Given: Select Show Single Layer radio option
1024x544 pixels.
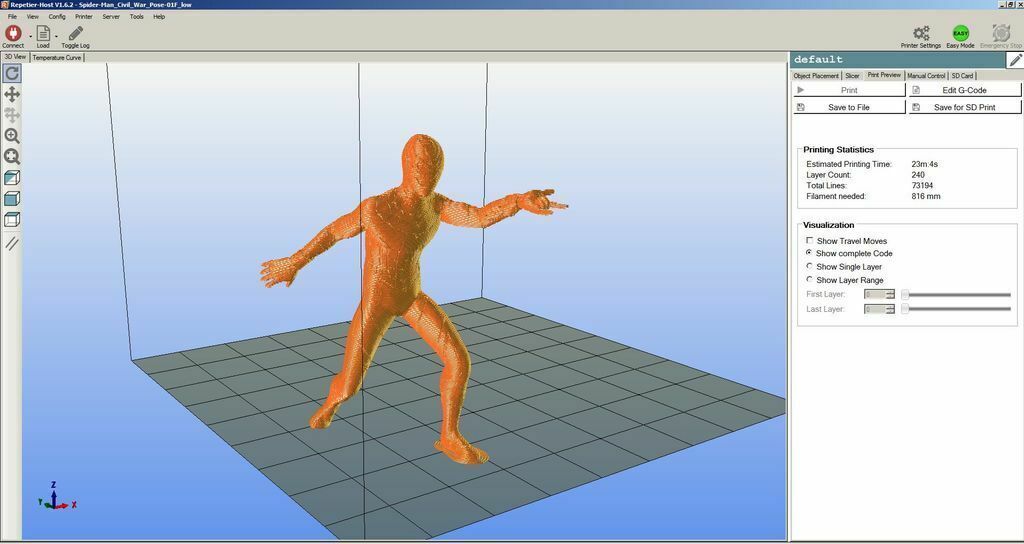Looking at the screenshot, I should coord(810,266).
